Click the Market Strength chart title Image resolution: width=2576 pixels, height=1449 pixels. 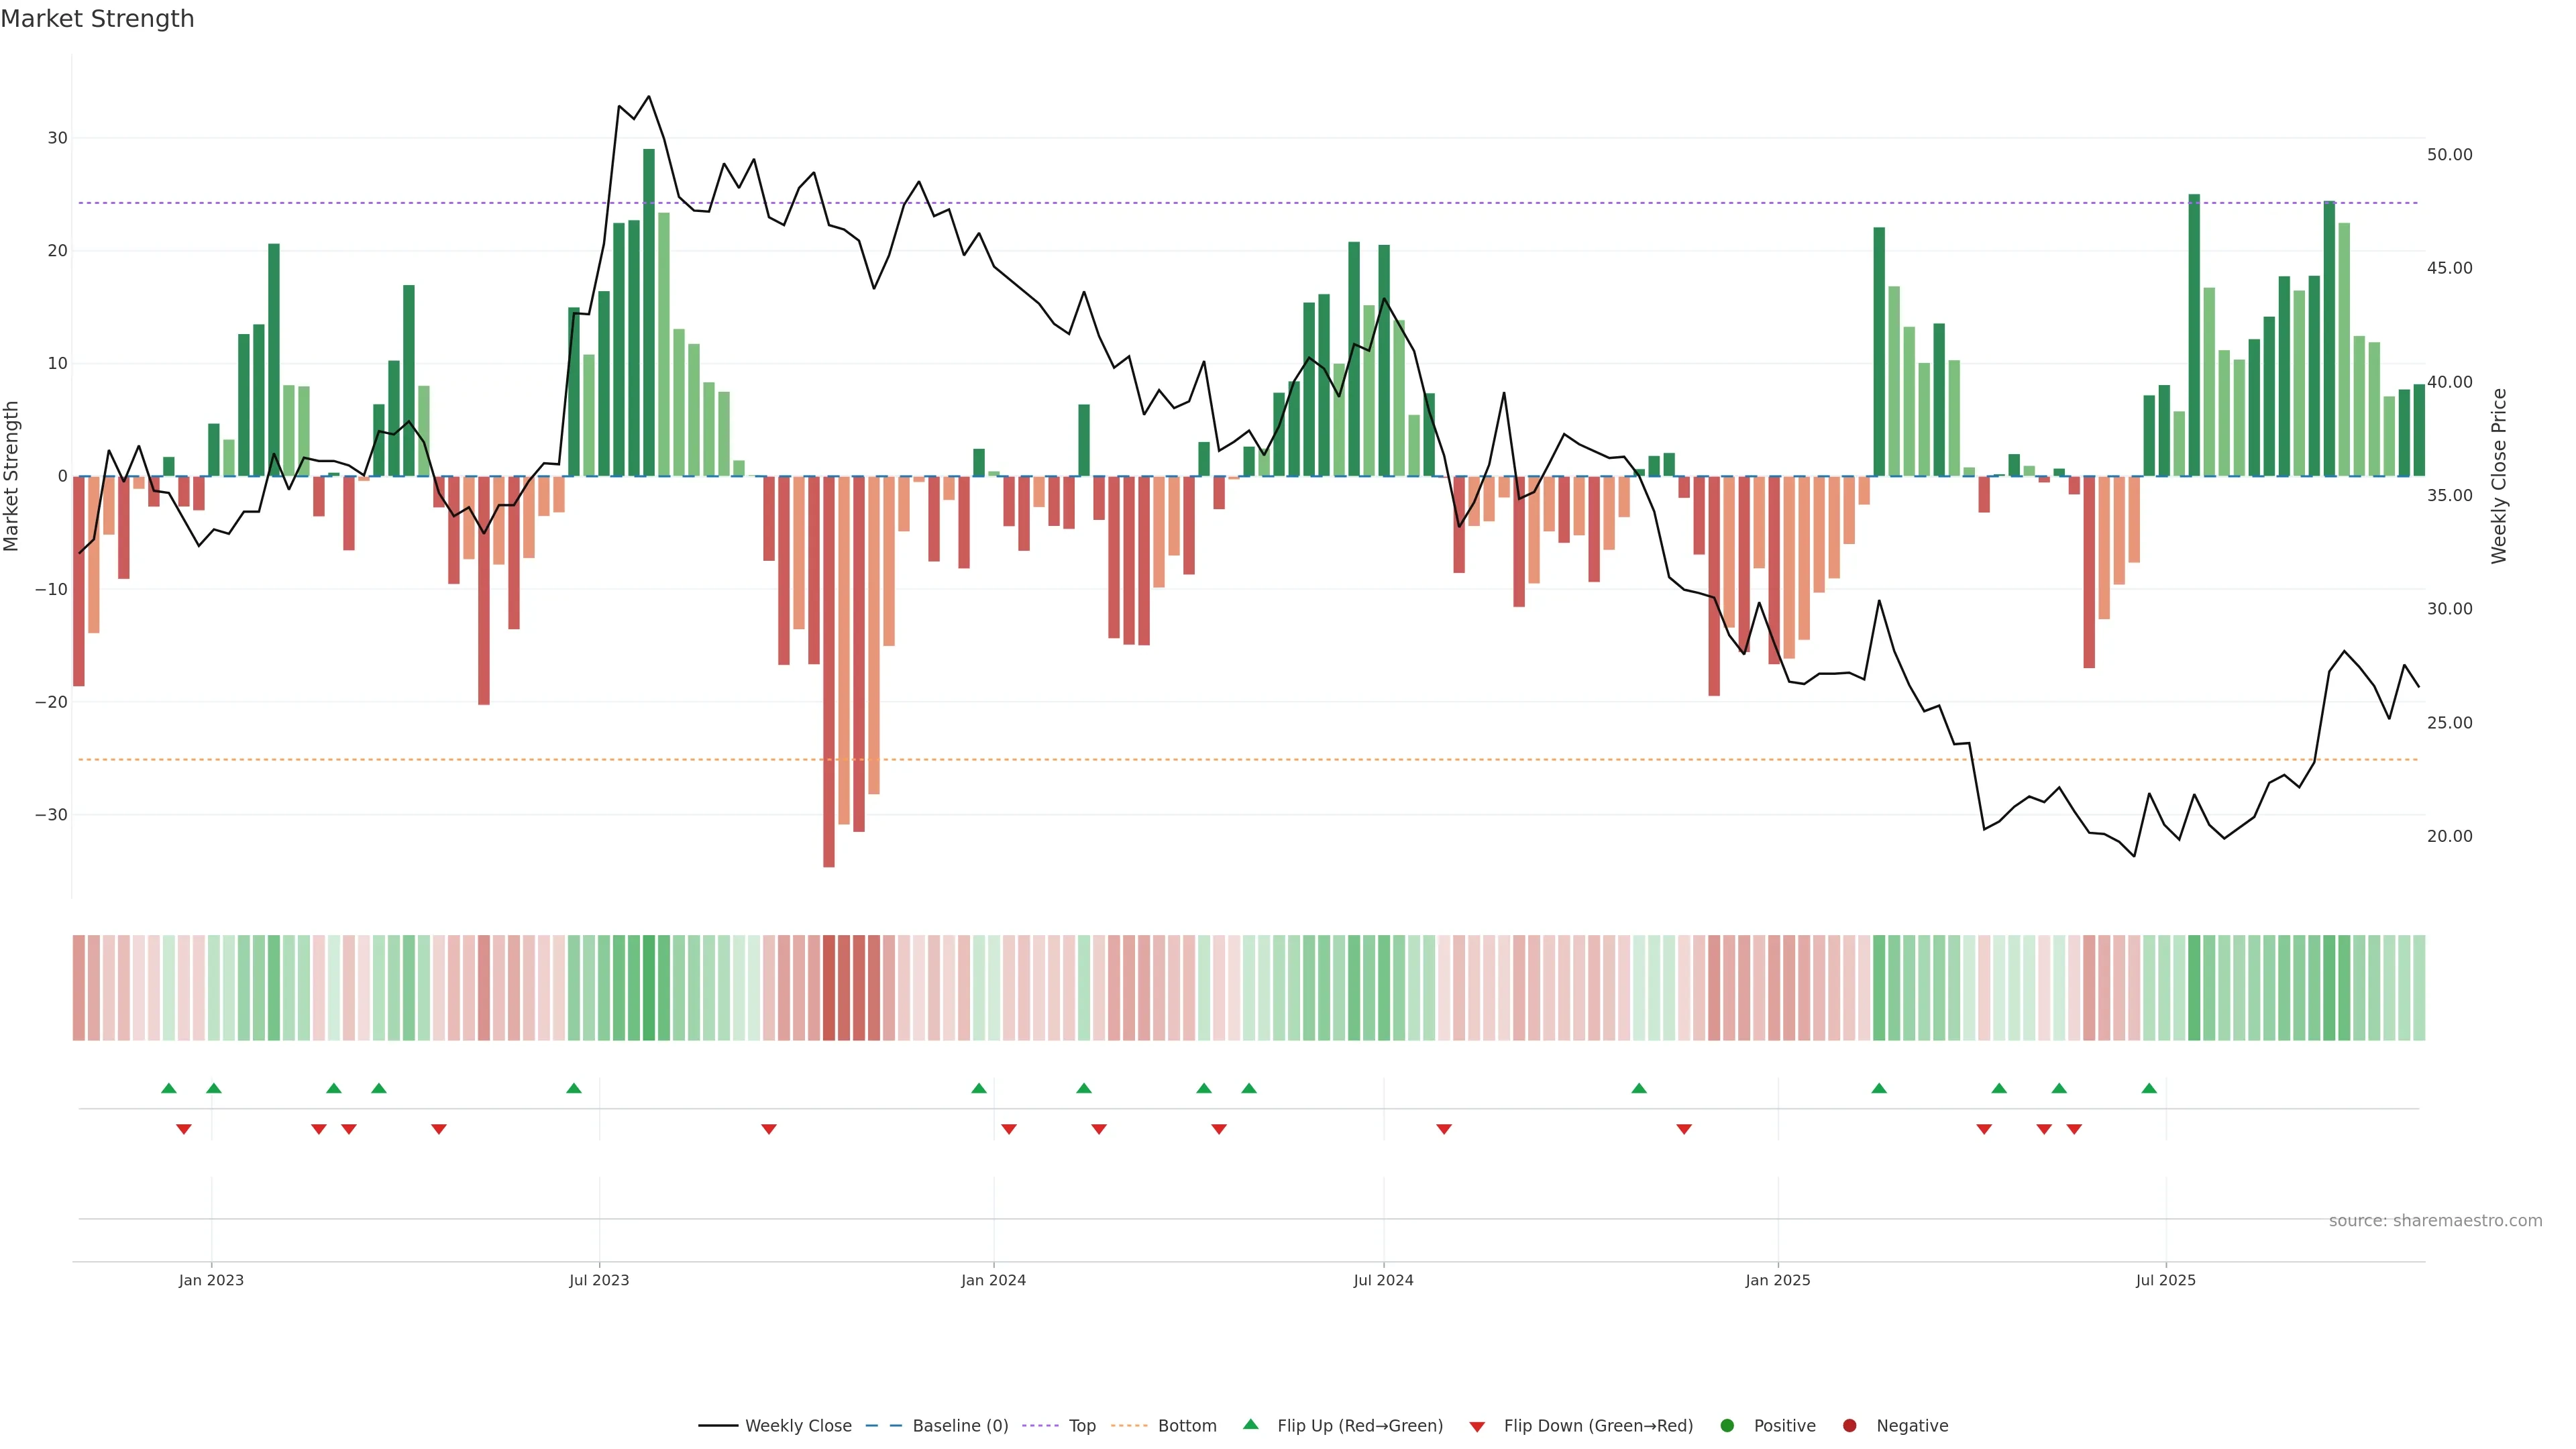tap(97, 19)
